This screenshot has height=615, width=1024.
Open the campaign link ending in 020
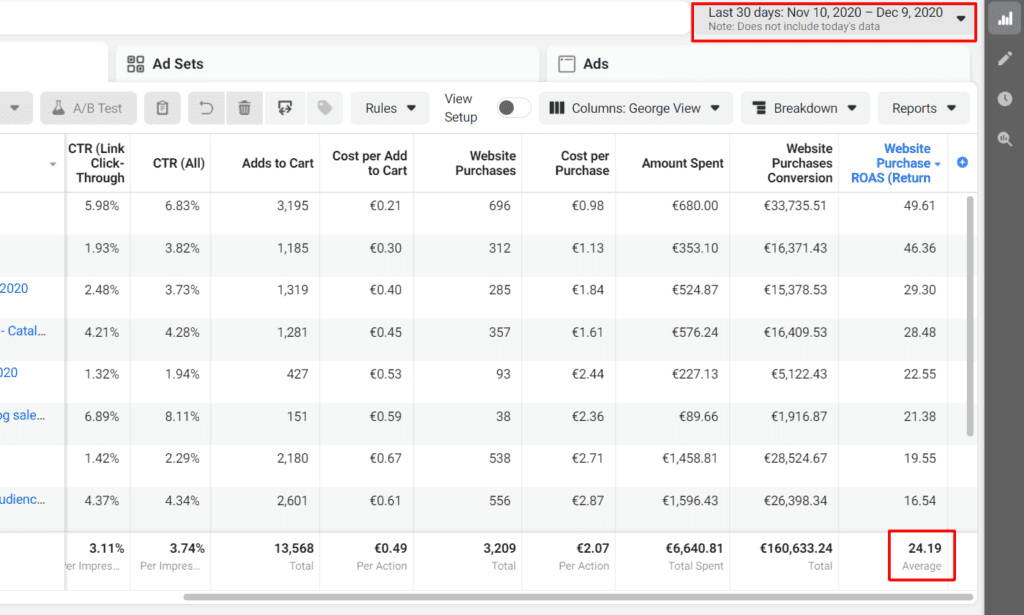pos(8,373)
